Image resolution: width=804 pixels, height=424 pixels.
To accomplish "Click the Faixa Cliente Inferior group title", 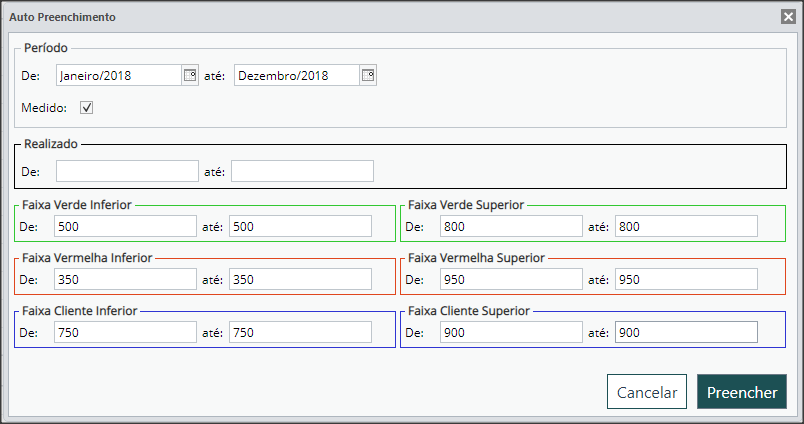I will [x=79, y=311].
